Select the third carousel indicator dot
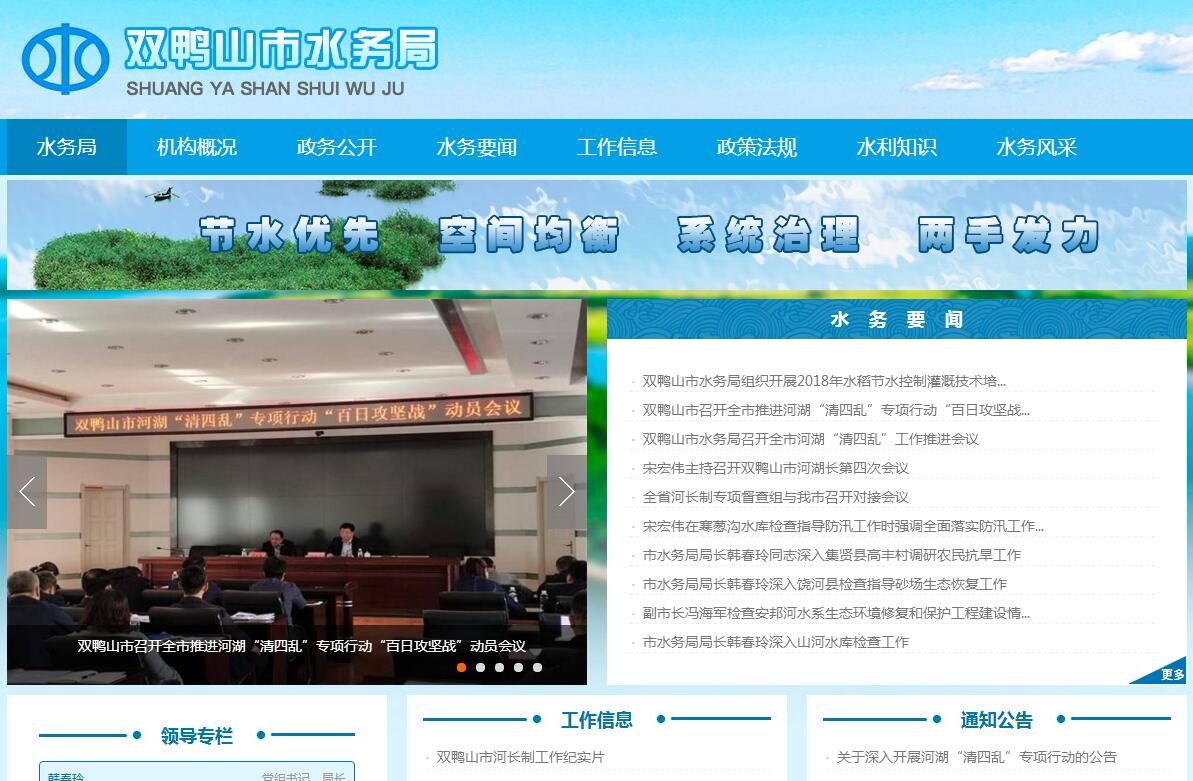The height and width of the screenshot is (781, 1193). click(x=499, y=667)
